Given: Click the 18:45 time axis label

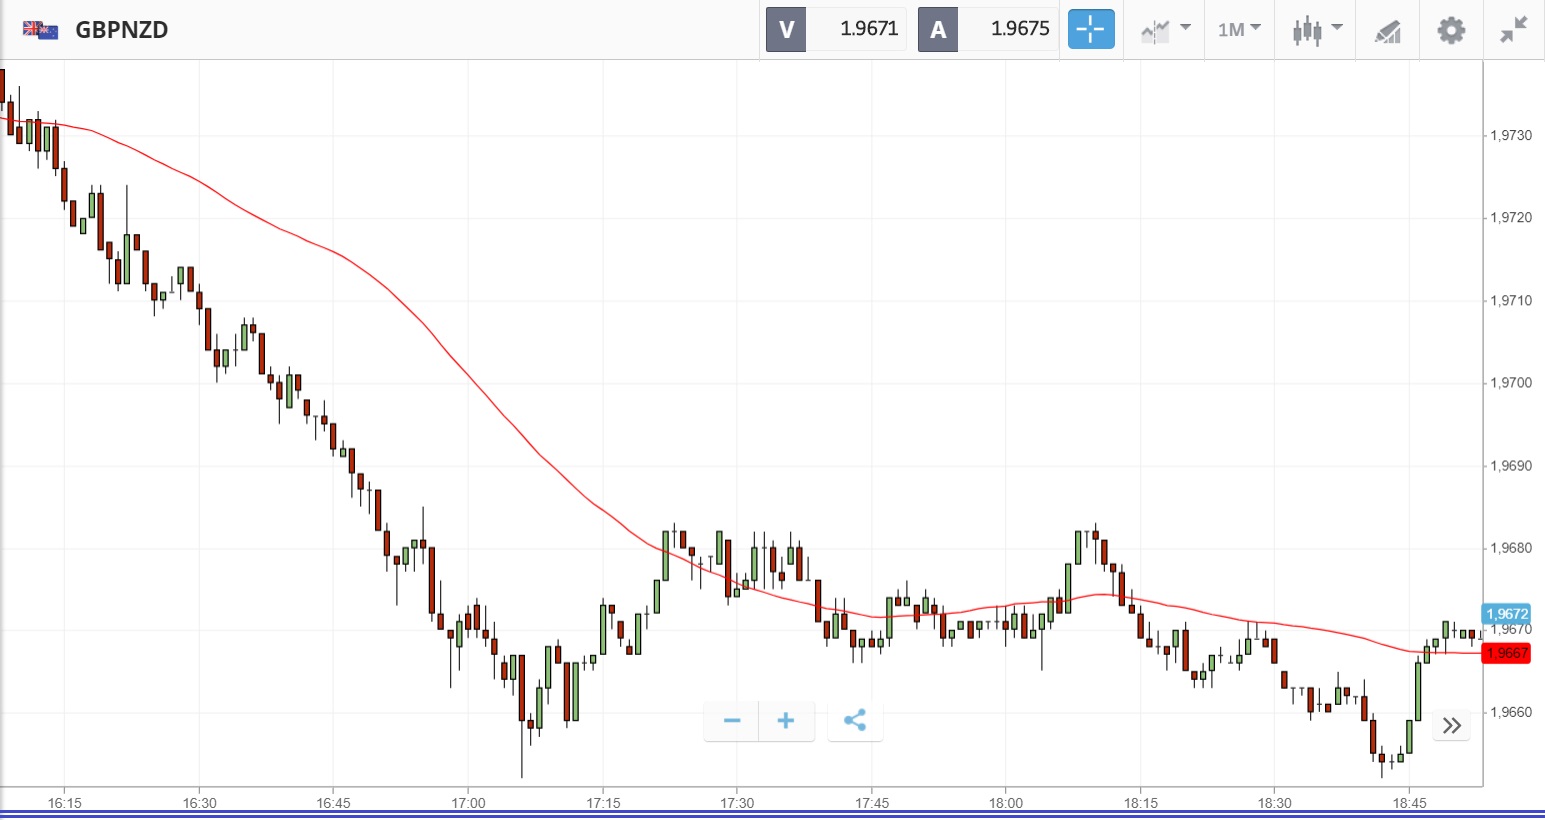Looking at the screenshot, I should pos(1410,803).
